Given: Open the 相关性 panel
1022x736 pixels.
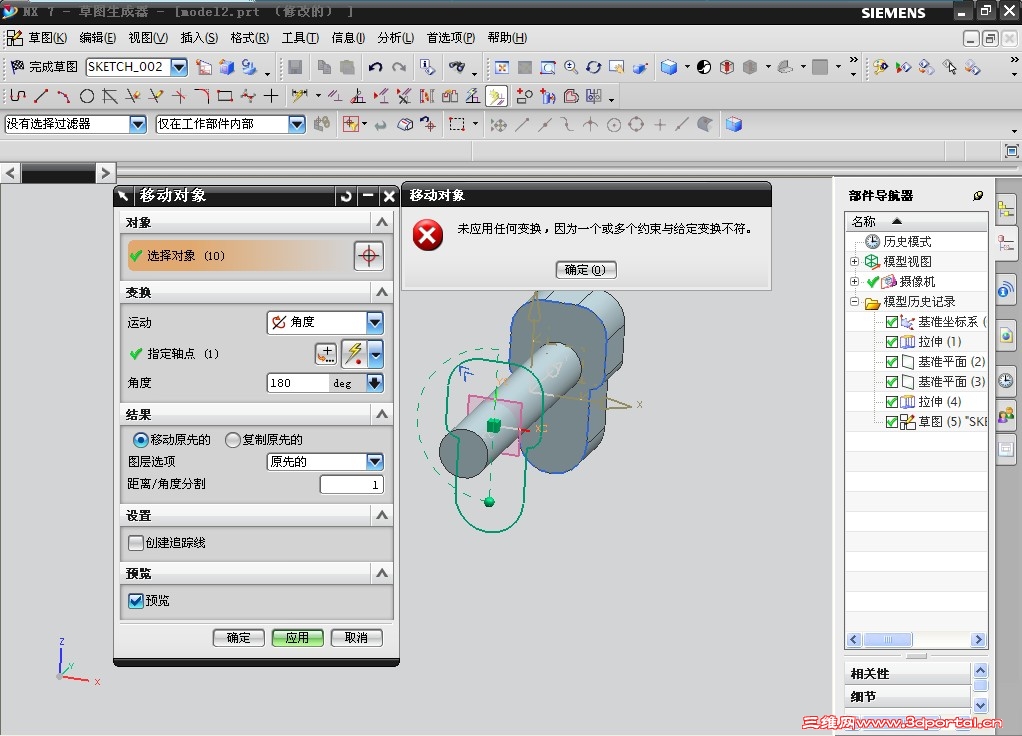Looking at the screenshot, I should tap(907, 673).
